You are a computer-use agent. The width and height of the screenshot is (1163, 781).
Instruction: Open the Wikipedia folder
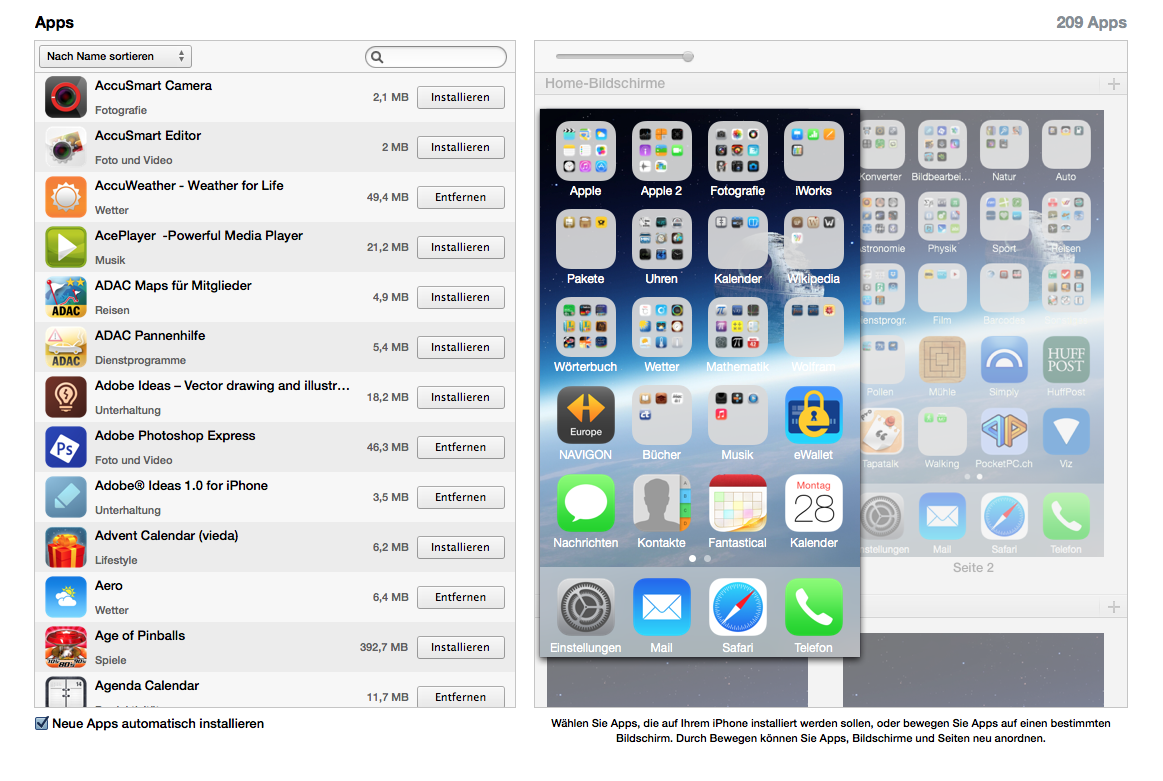click(x=813, y=239)
